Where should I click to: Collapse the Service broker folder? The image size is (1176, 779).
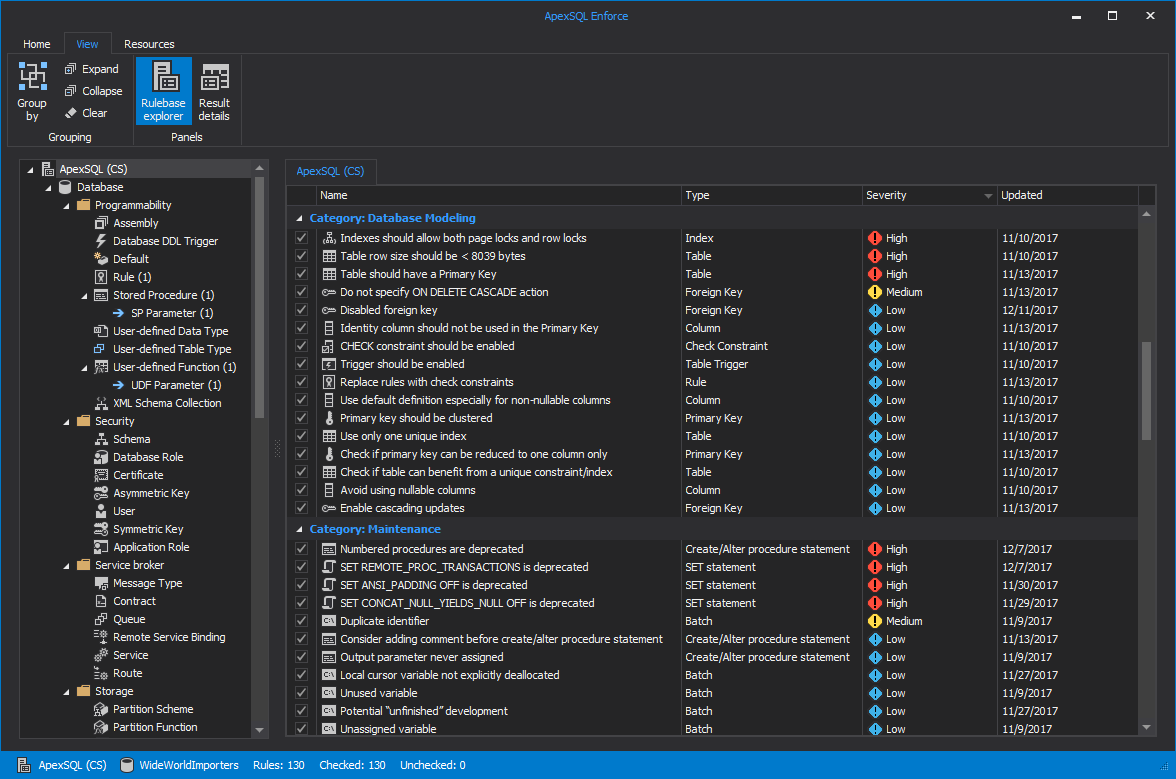(x=67, y=565)
